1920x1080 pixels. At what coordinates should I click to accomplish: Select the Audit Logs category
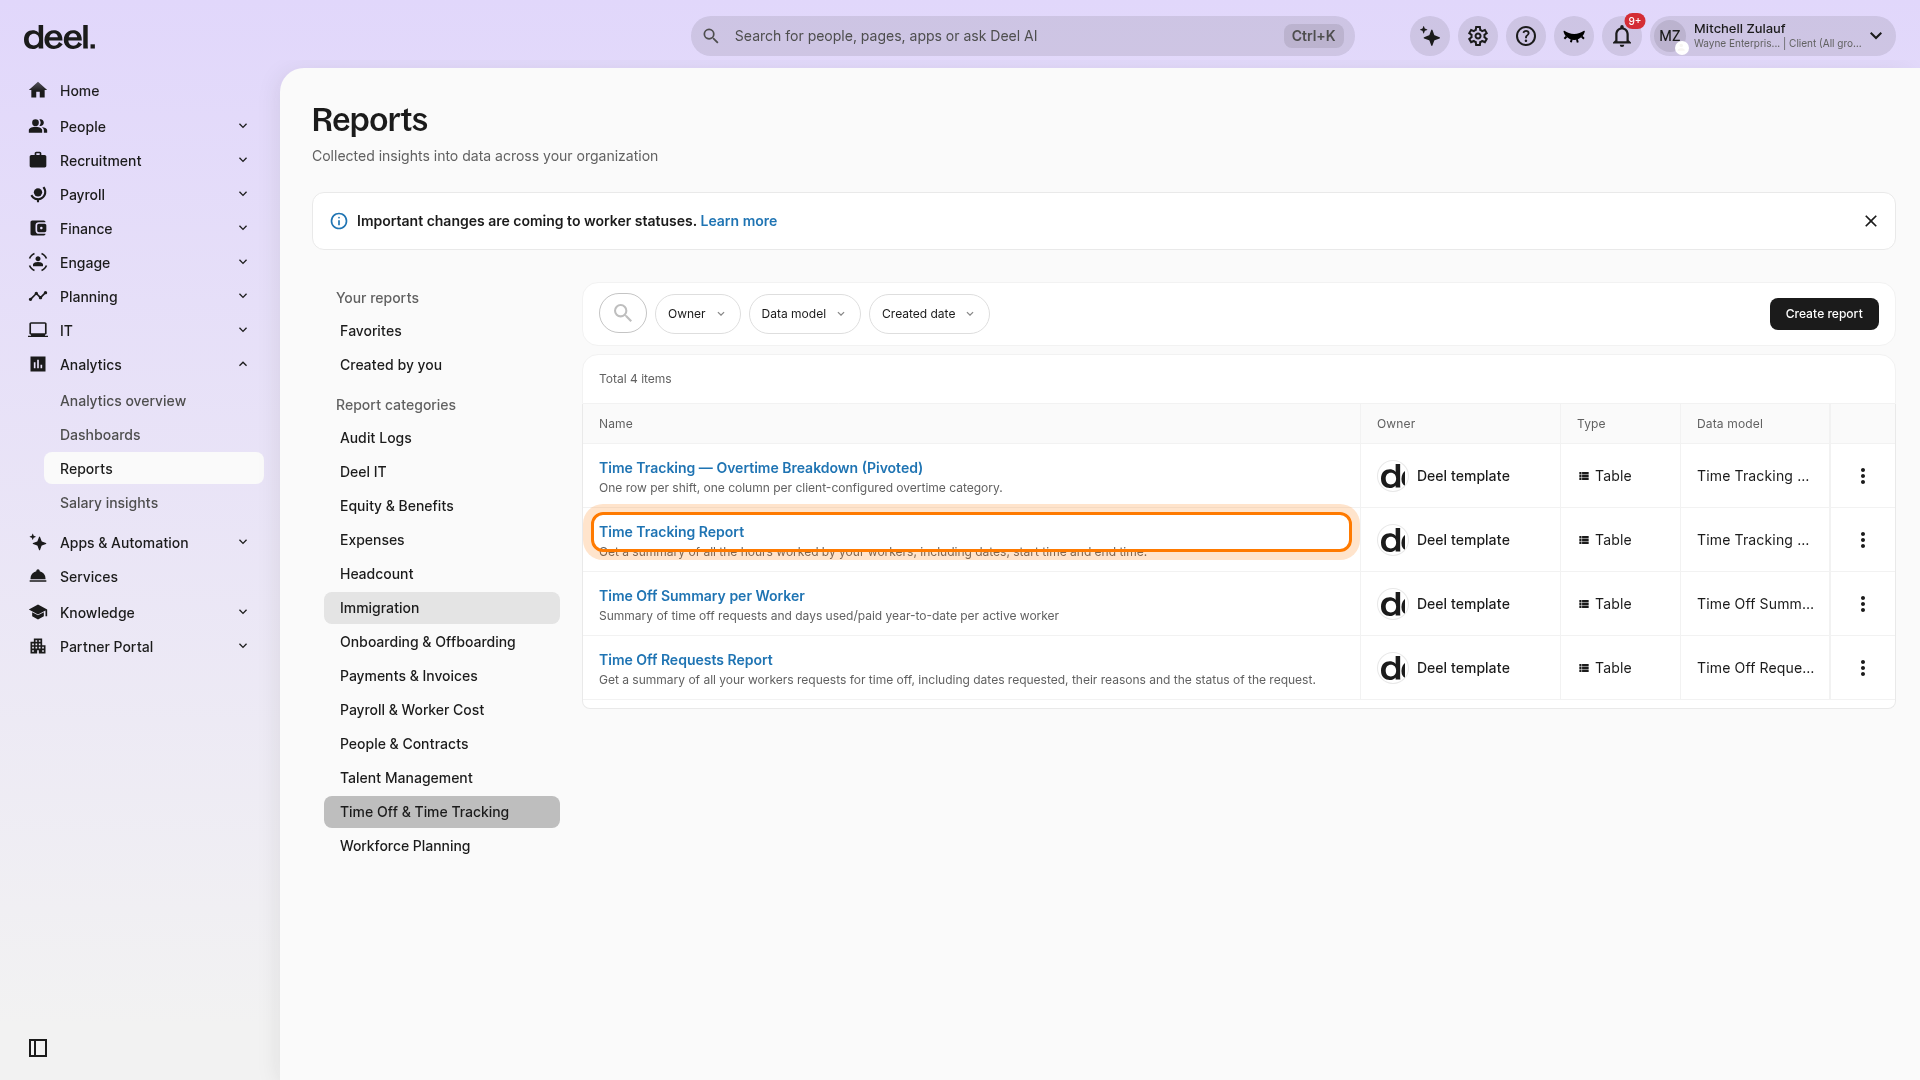pos(441,438)
